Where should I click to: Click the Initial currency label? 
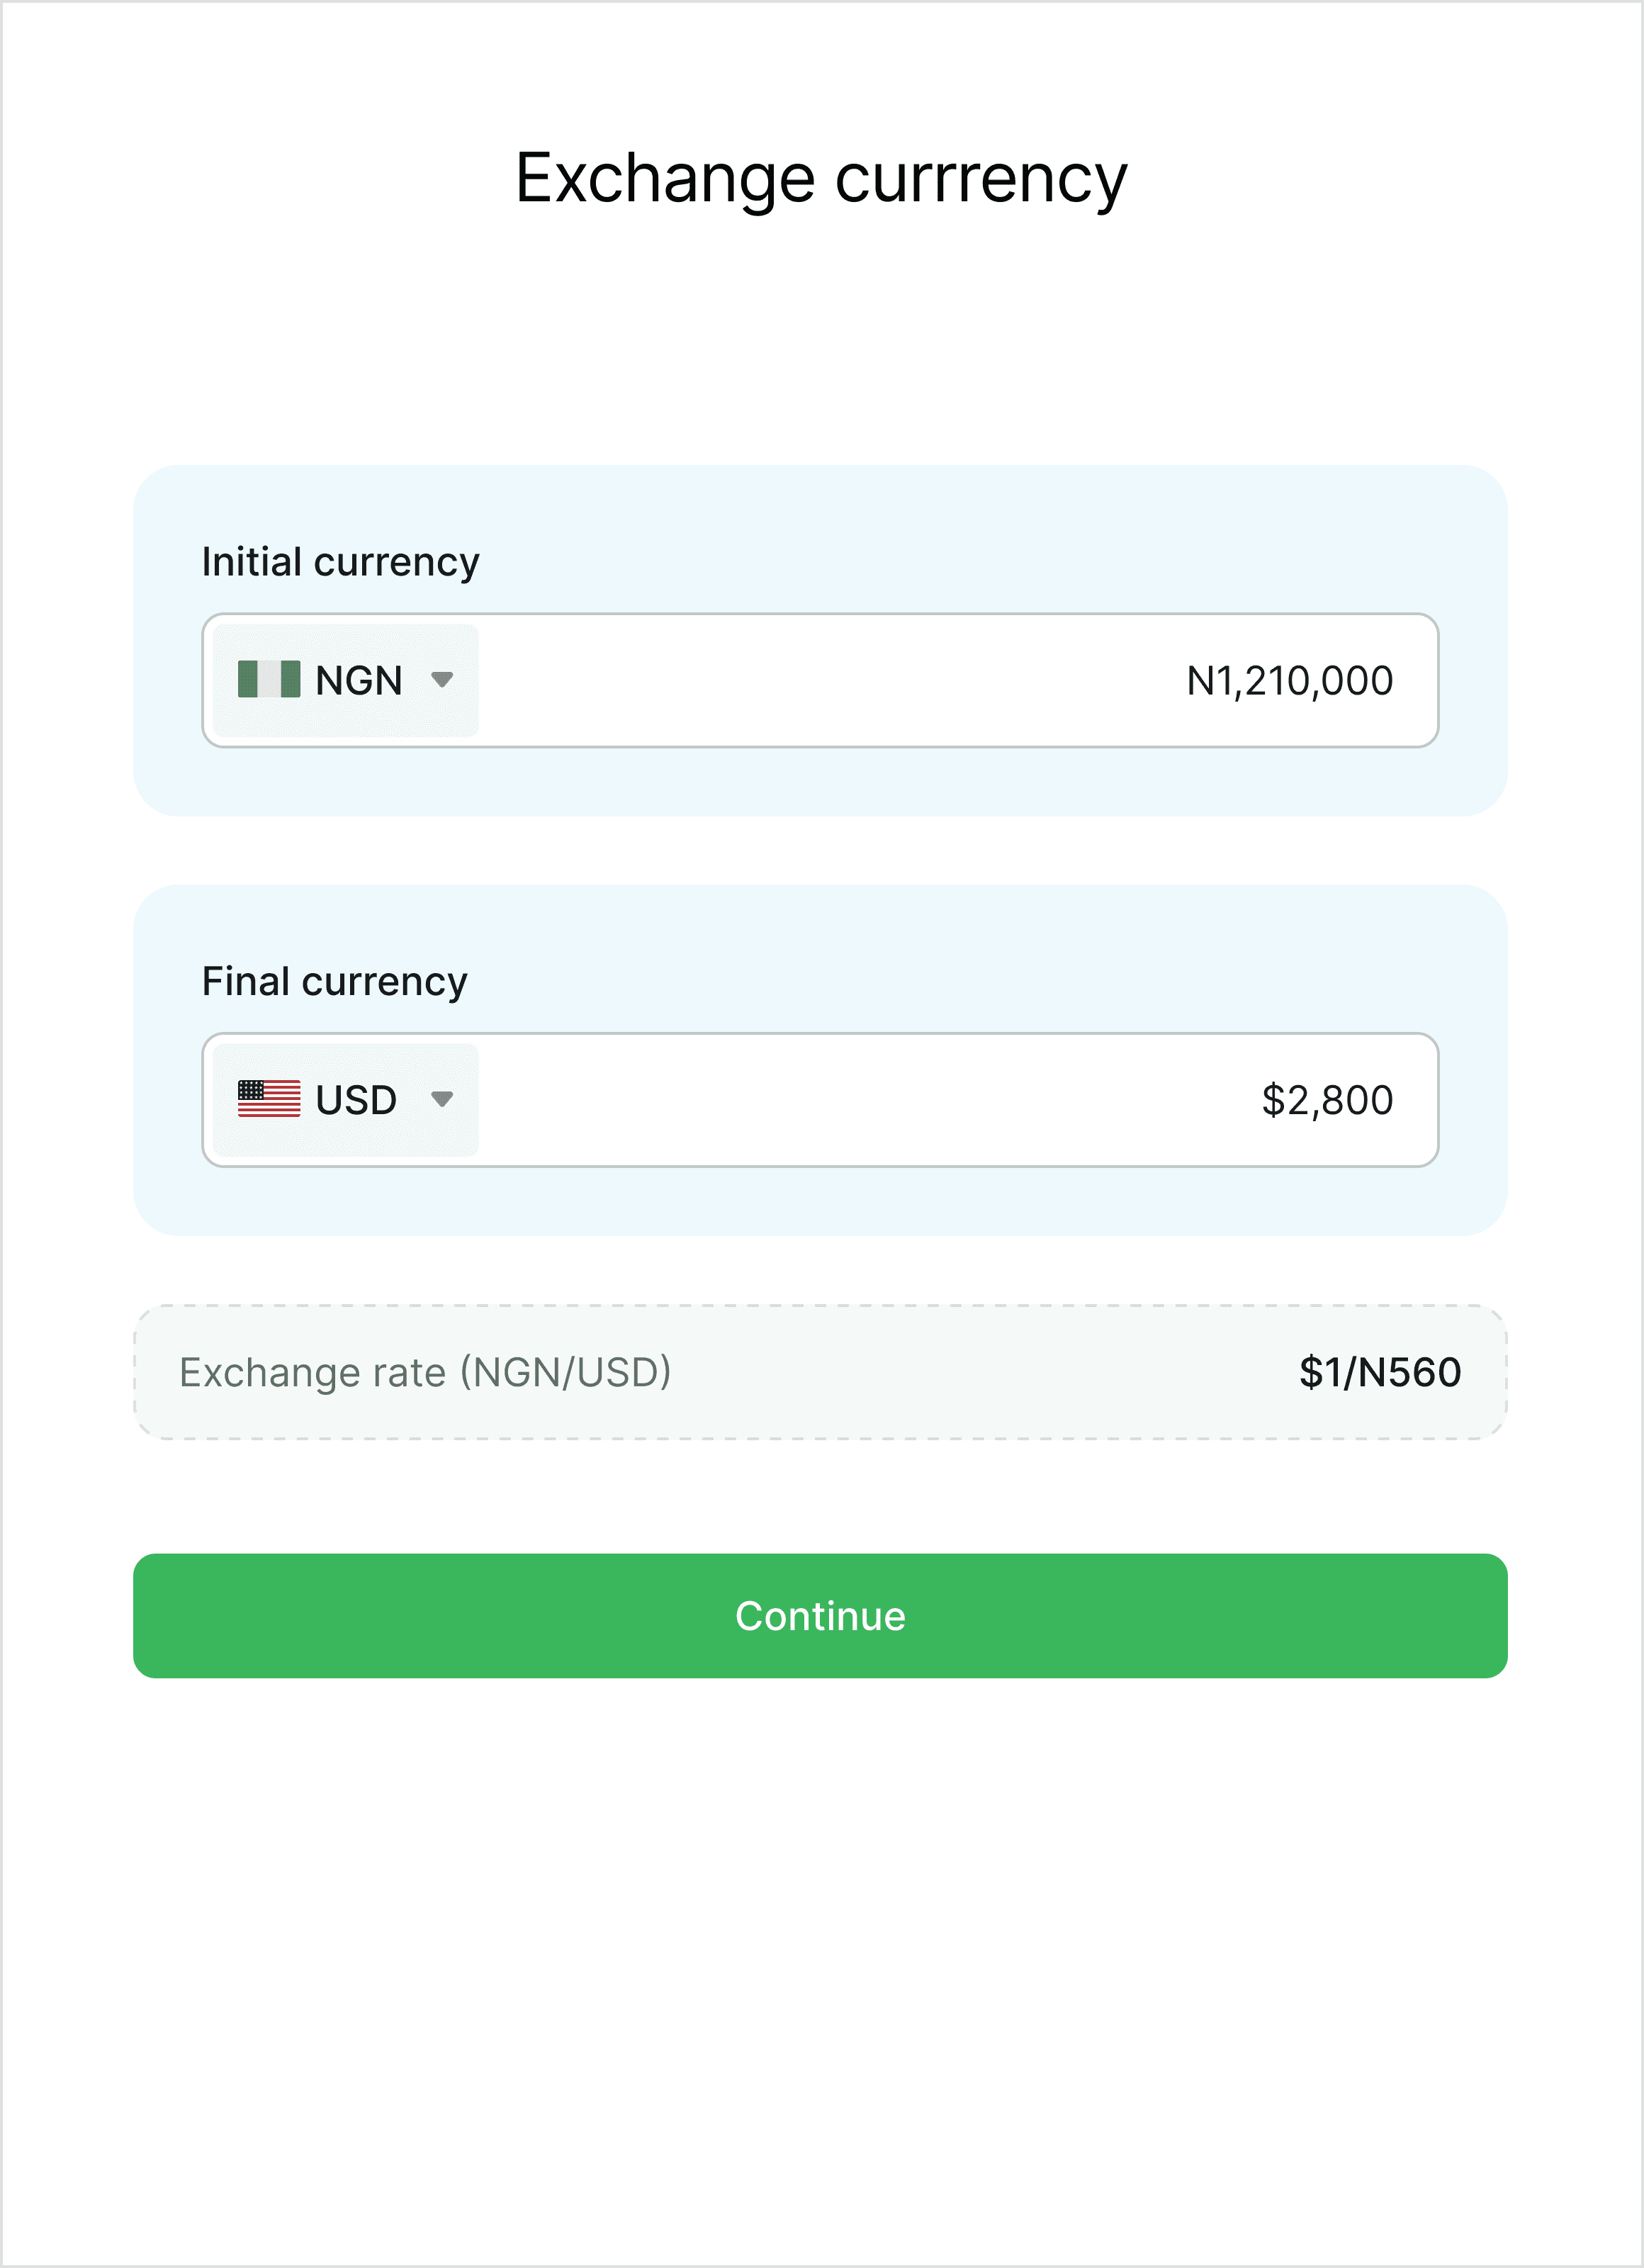pos(340,562)
